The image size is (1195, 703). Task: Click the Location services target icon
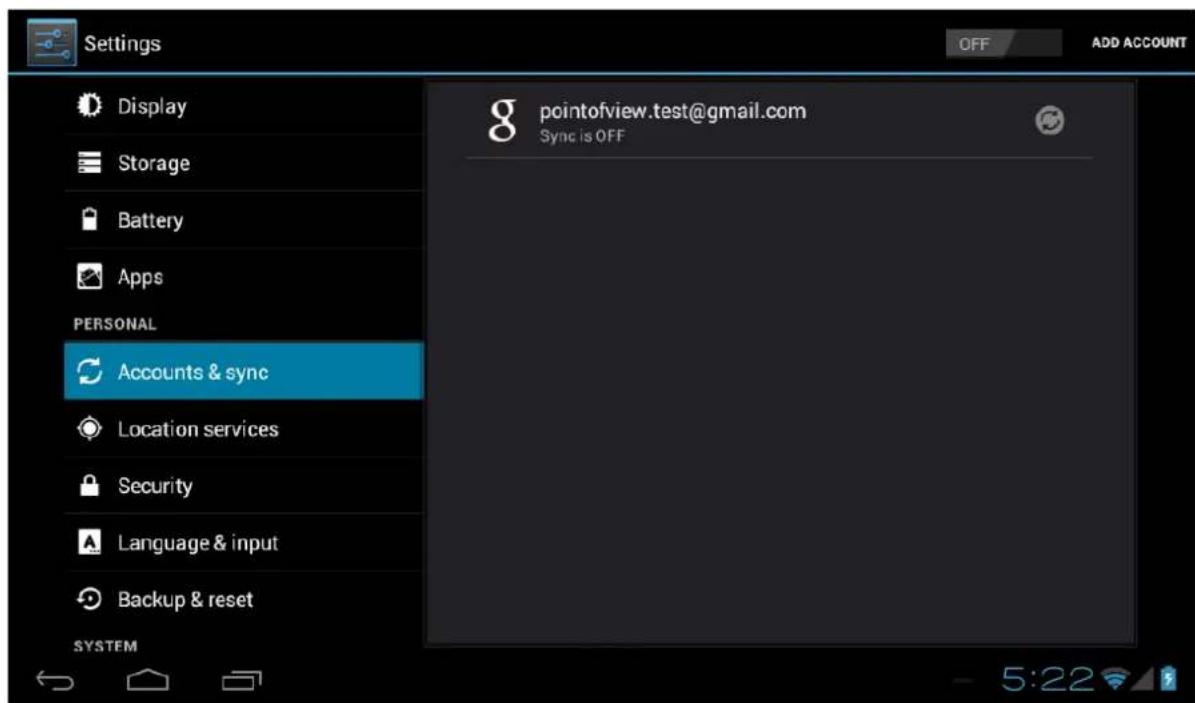(x=90, y=429)
